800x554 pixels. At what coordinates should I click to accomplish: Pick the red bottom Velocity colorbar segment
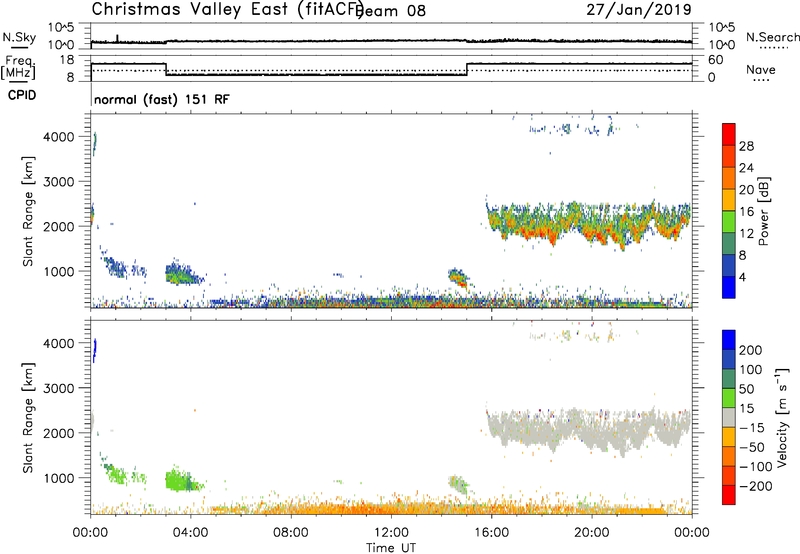coord(729,495)
